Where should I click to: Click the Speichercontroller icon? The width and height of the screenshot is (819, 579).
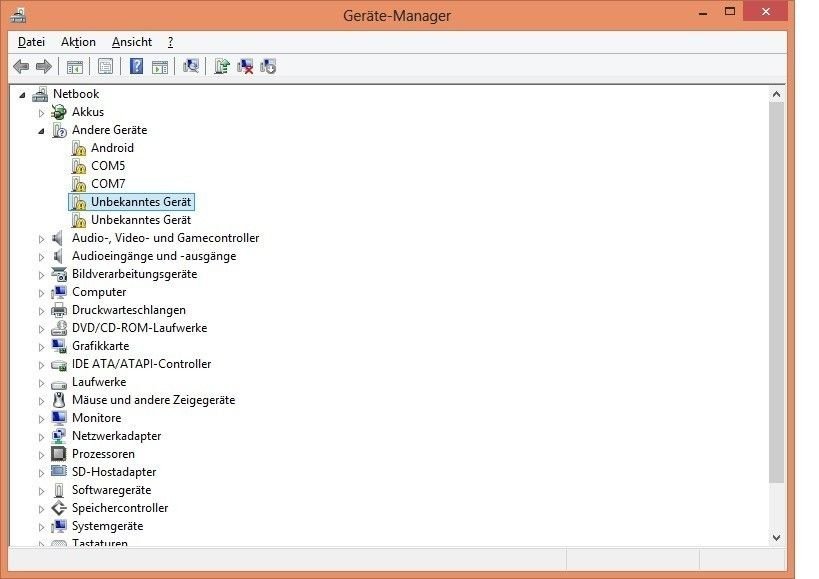click(x=59, y=508)
